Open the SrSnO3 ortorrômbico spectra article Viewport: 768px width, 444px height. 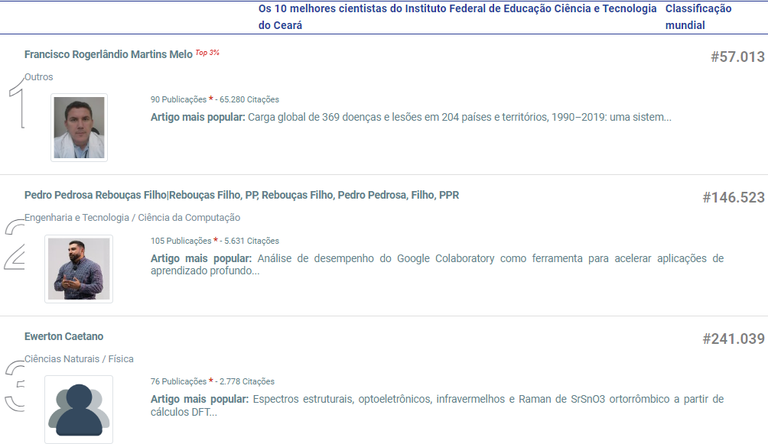[488, 399]
